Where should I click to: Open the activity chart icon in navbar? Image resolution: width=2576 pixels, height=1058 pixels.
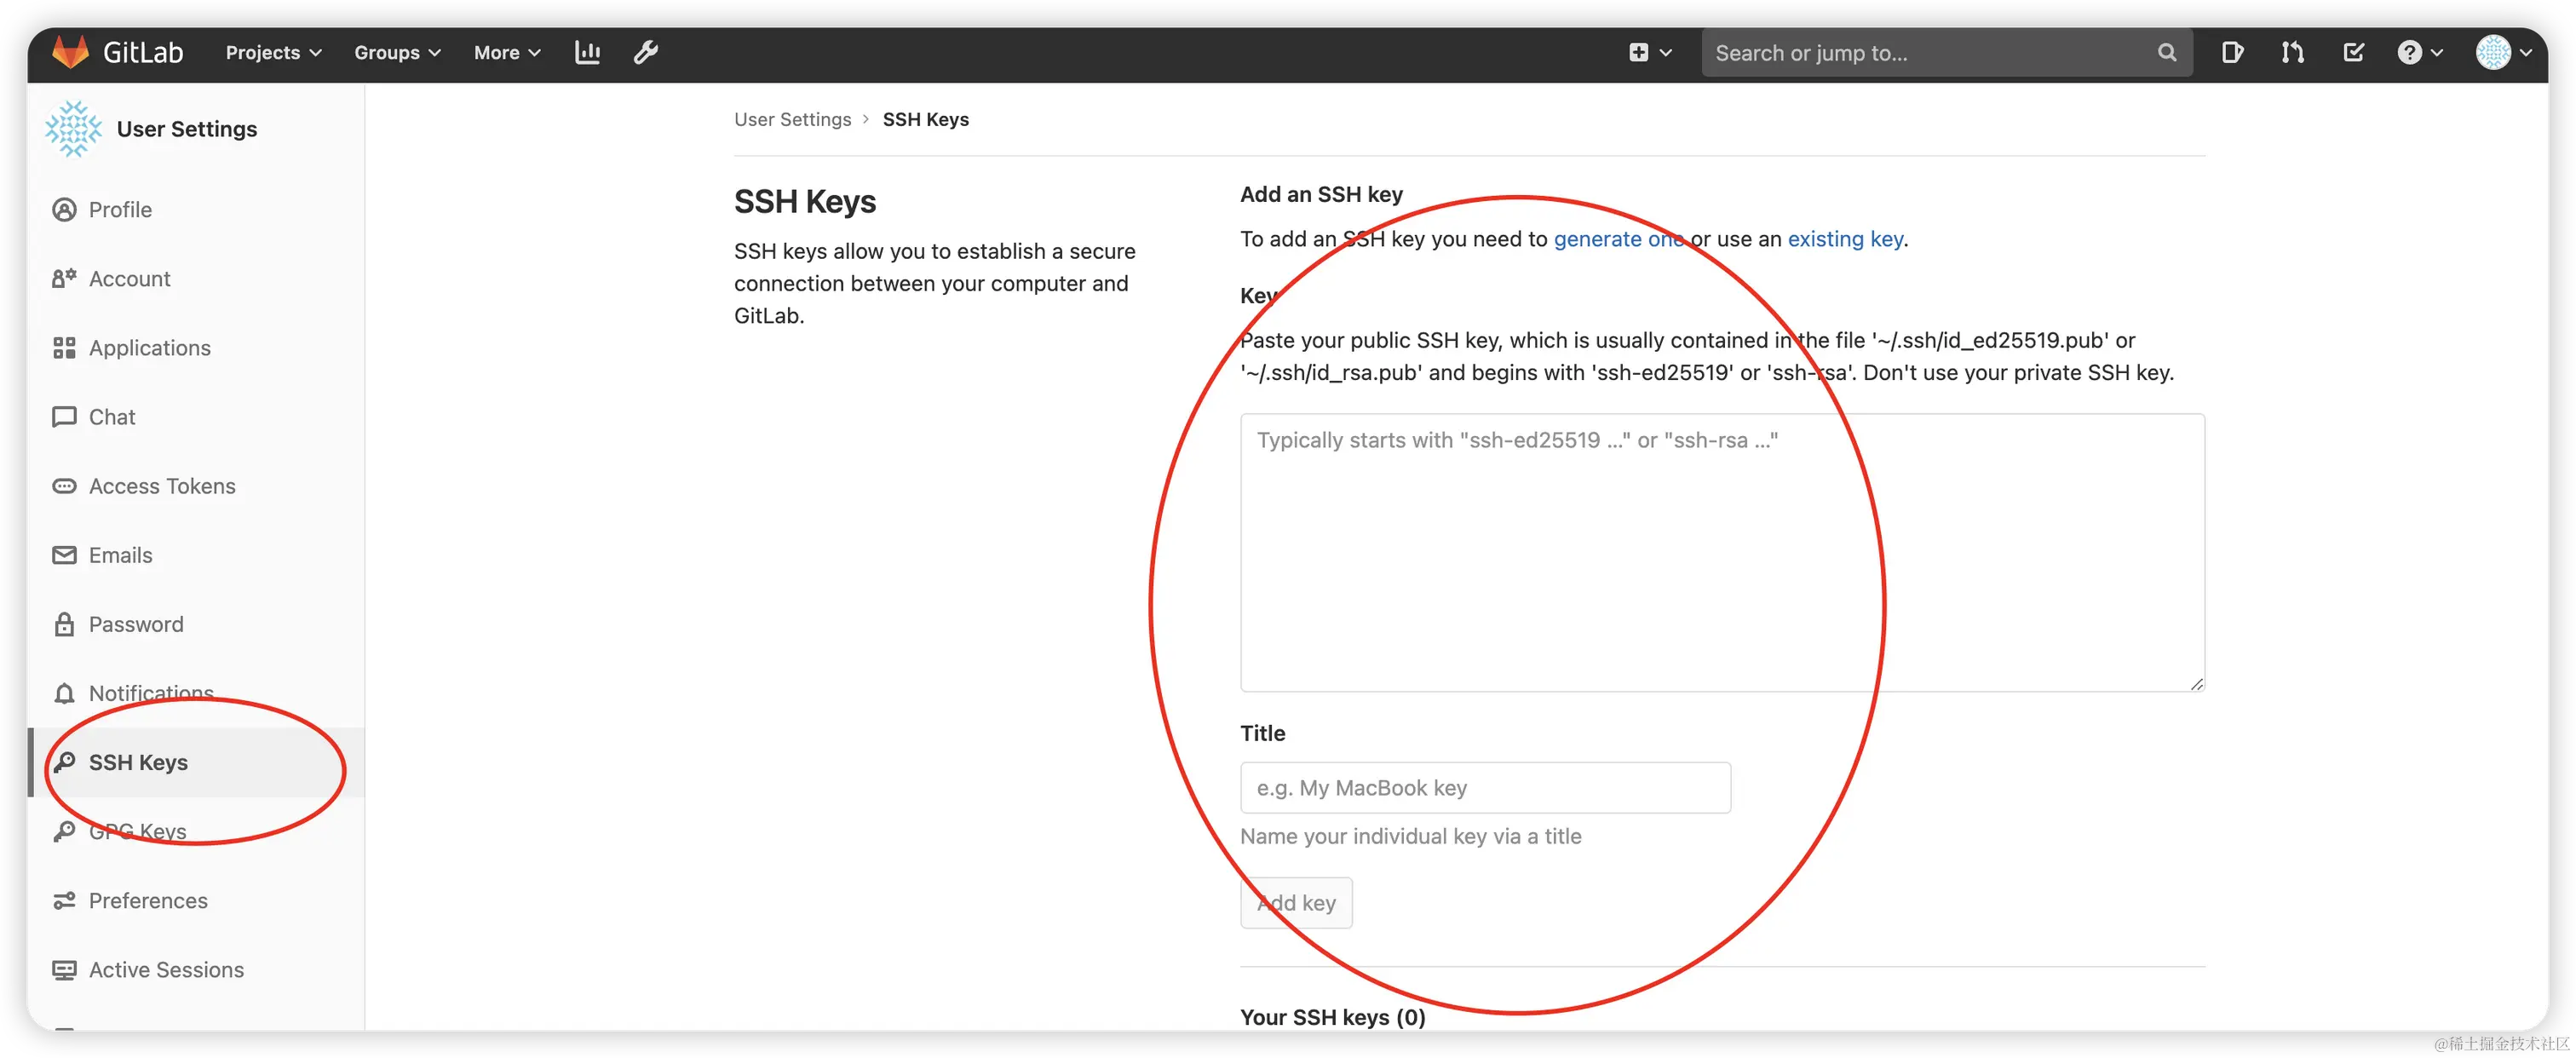click(587, 52)
